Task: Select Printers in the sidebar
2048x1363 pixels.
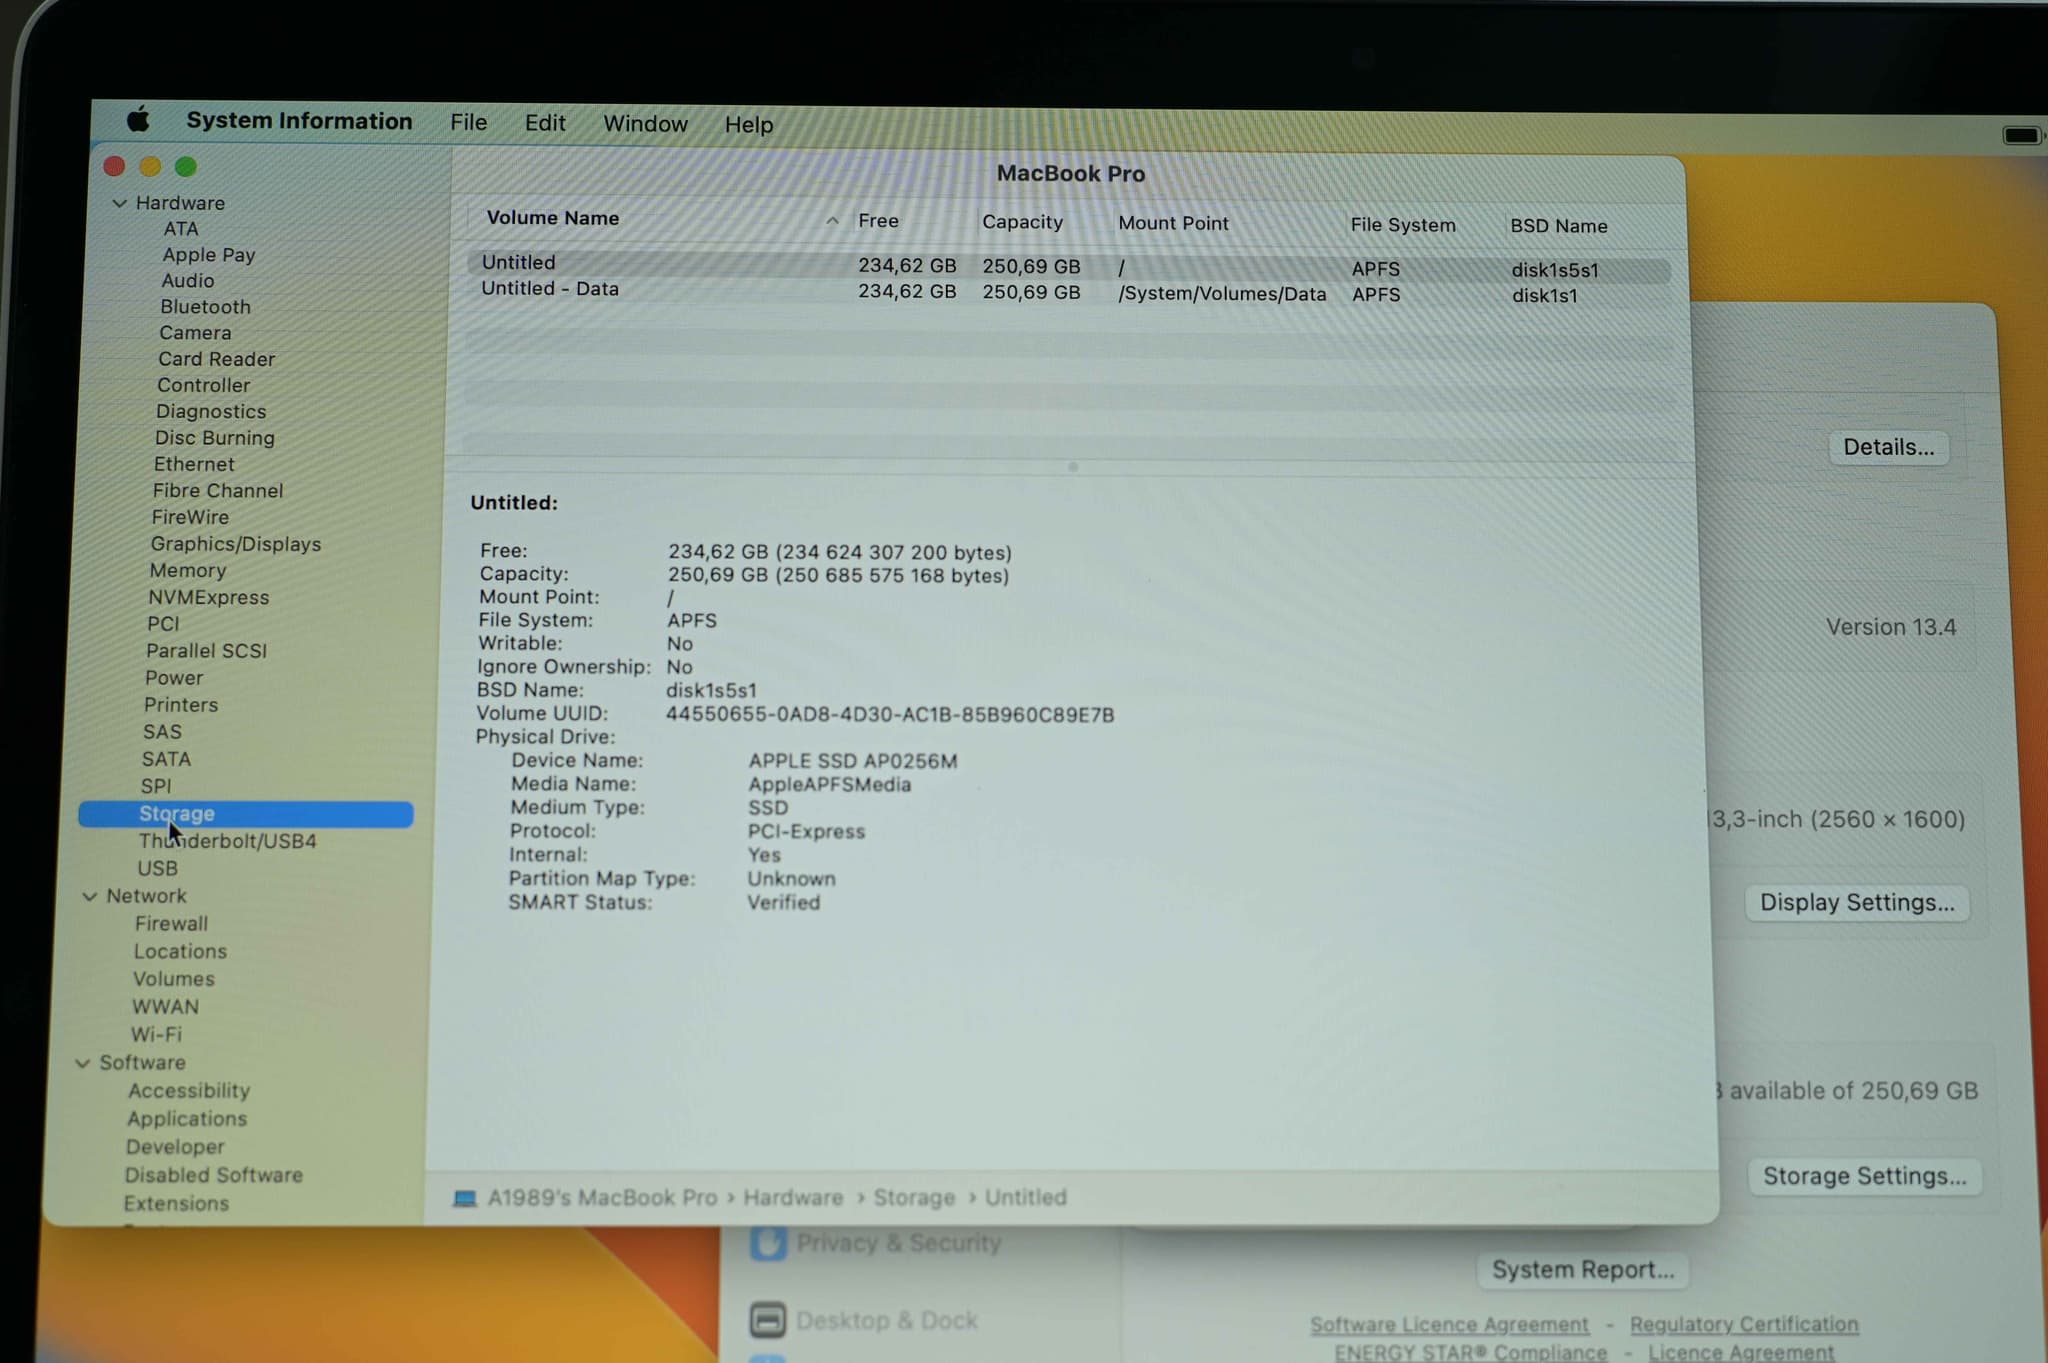Action: coord(181,705)
